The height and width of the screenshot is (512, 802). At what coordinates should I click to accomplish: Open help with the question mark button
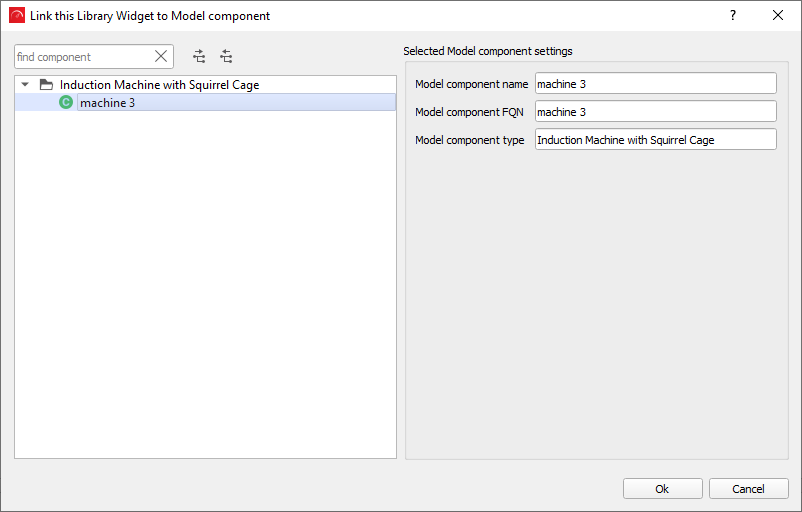[732, 16]
